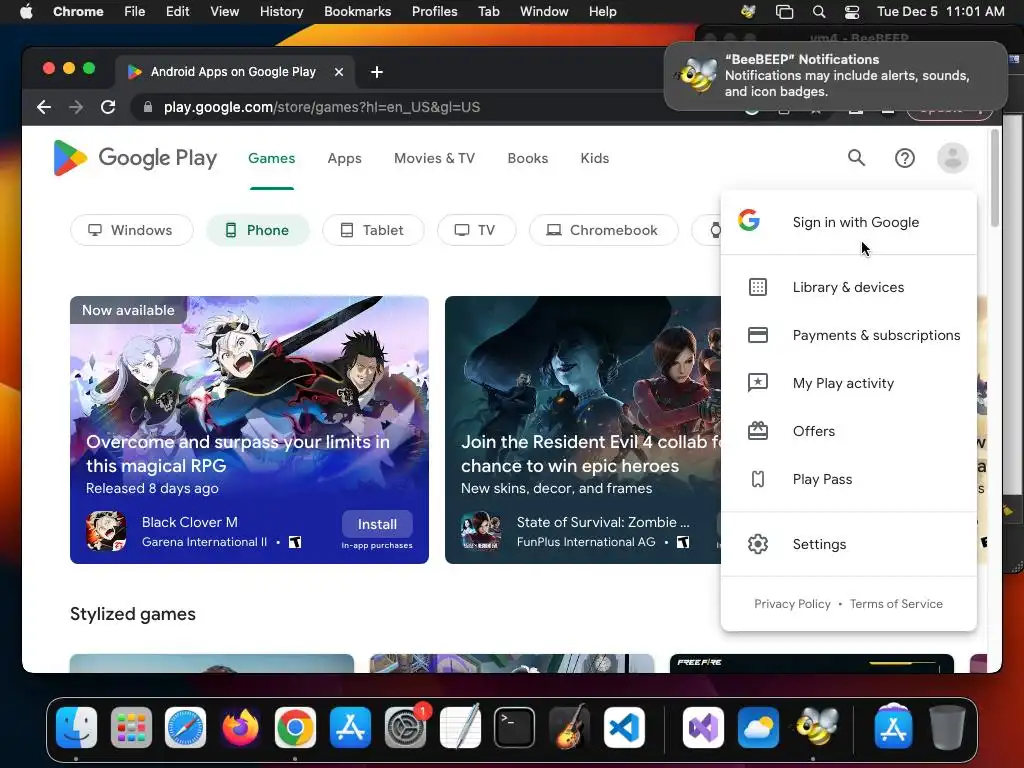Open Spotlight search in the menu bar

(819, 12)
